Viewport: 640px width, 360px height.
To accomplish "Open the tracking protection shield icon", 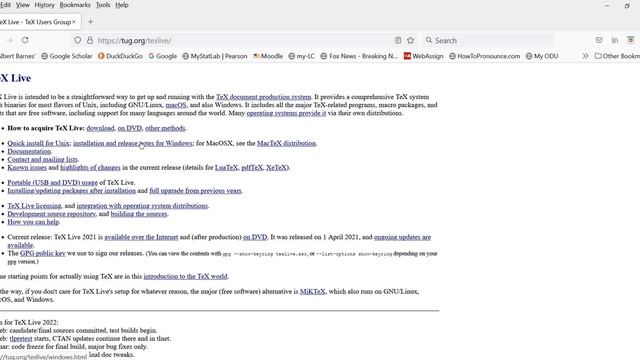I will (x=78, y=40).
